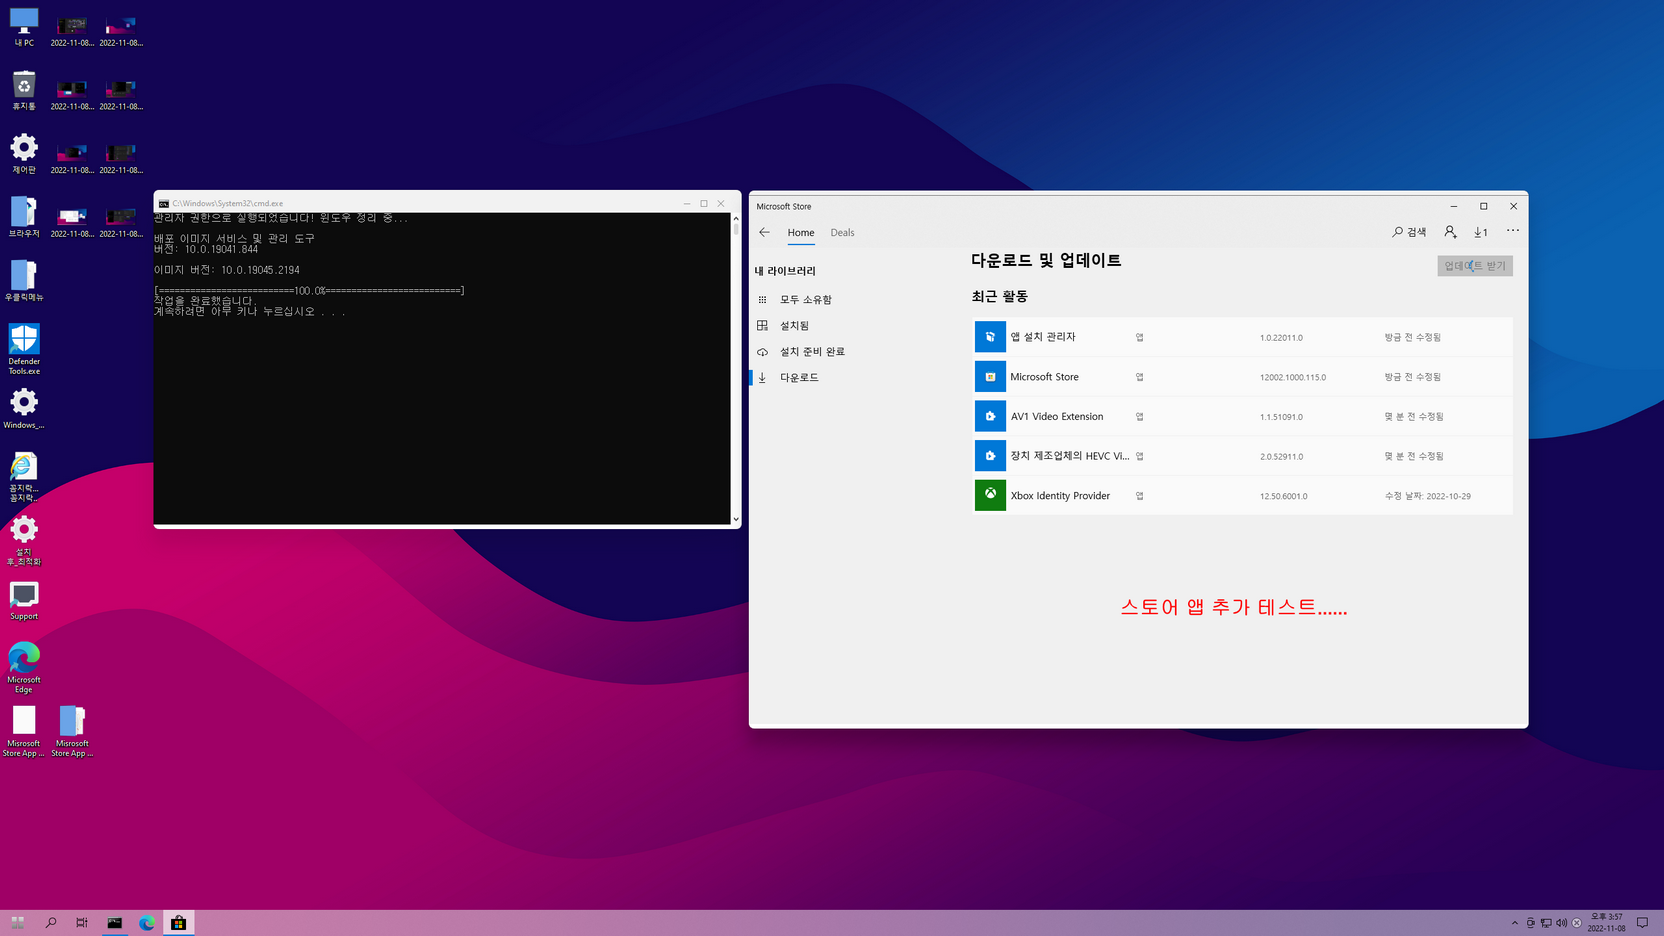
Task: Select the 제어판 control panel icon
Action: (24, 154)
